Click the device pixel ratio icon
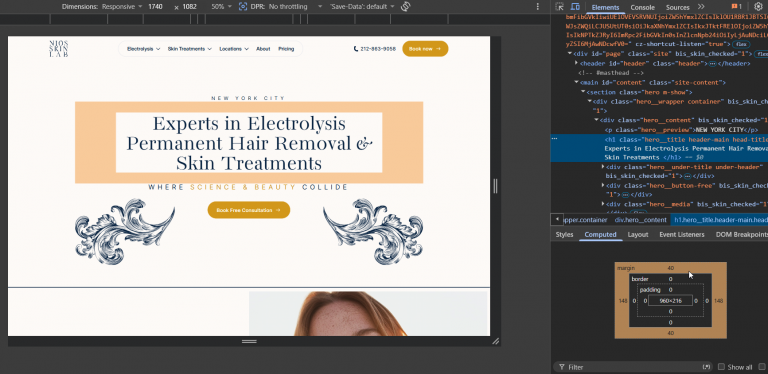Image resolution: width=768 pixels, height=374 pixels. 243,6
